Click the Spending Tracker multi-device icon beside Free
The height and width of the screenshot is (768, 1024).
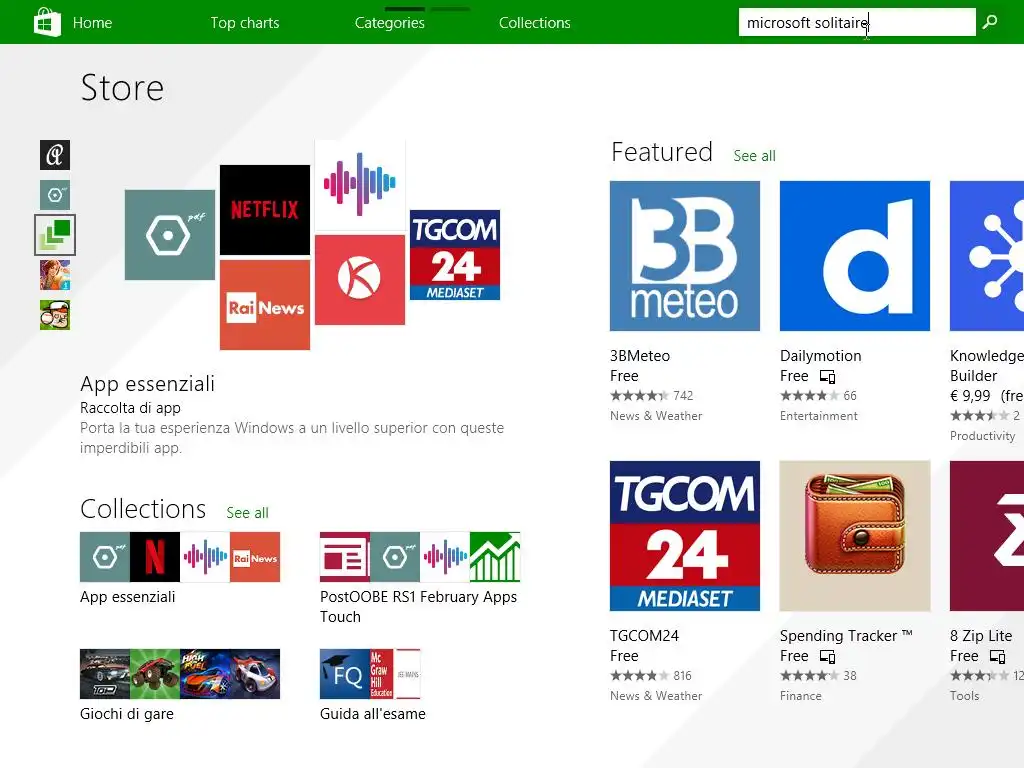click(x=827, y=657)
